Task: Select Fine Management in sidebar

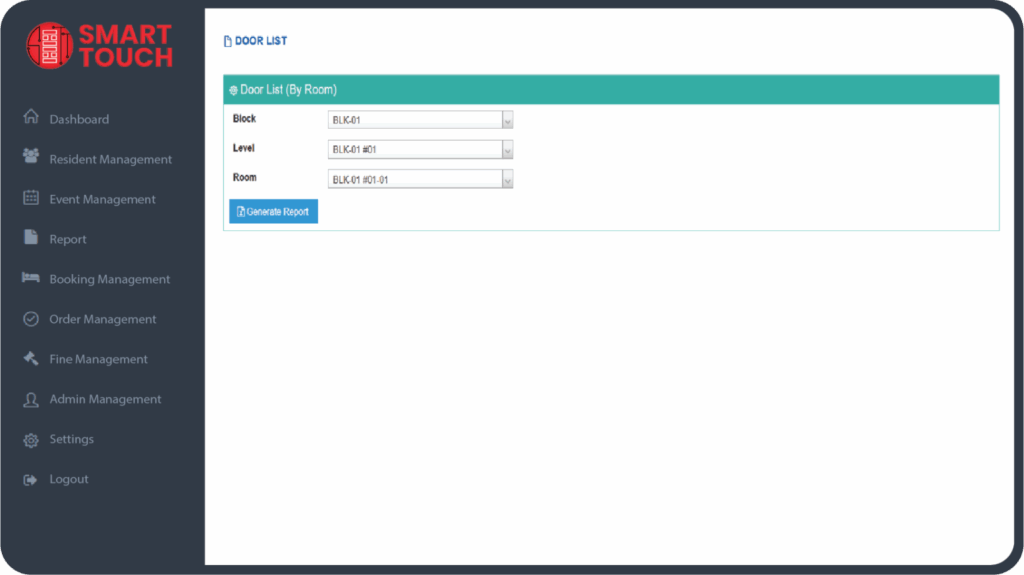Action: tap(98, 359)
